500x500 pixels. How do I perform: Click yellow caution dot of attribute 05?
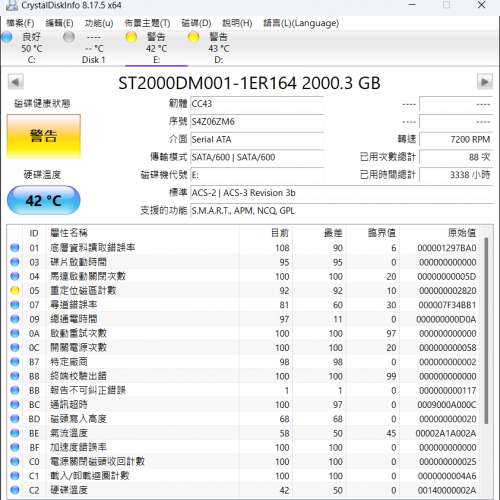pyautogui.click(x=15, y=291)
